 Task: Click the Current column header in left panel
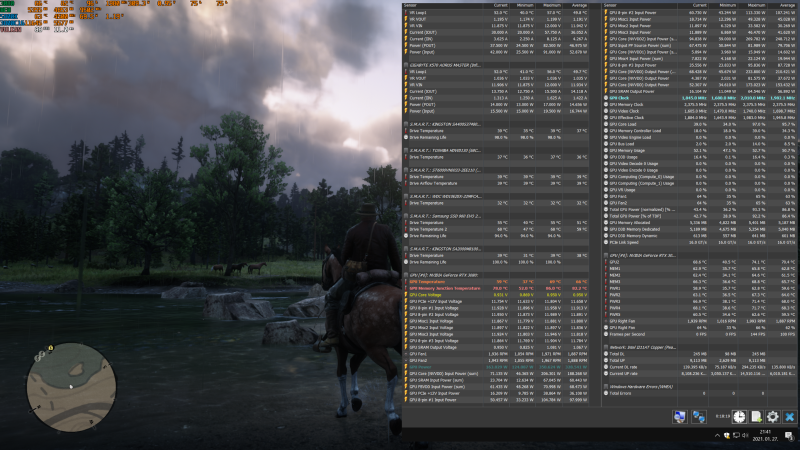[x=501, y=6]
